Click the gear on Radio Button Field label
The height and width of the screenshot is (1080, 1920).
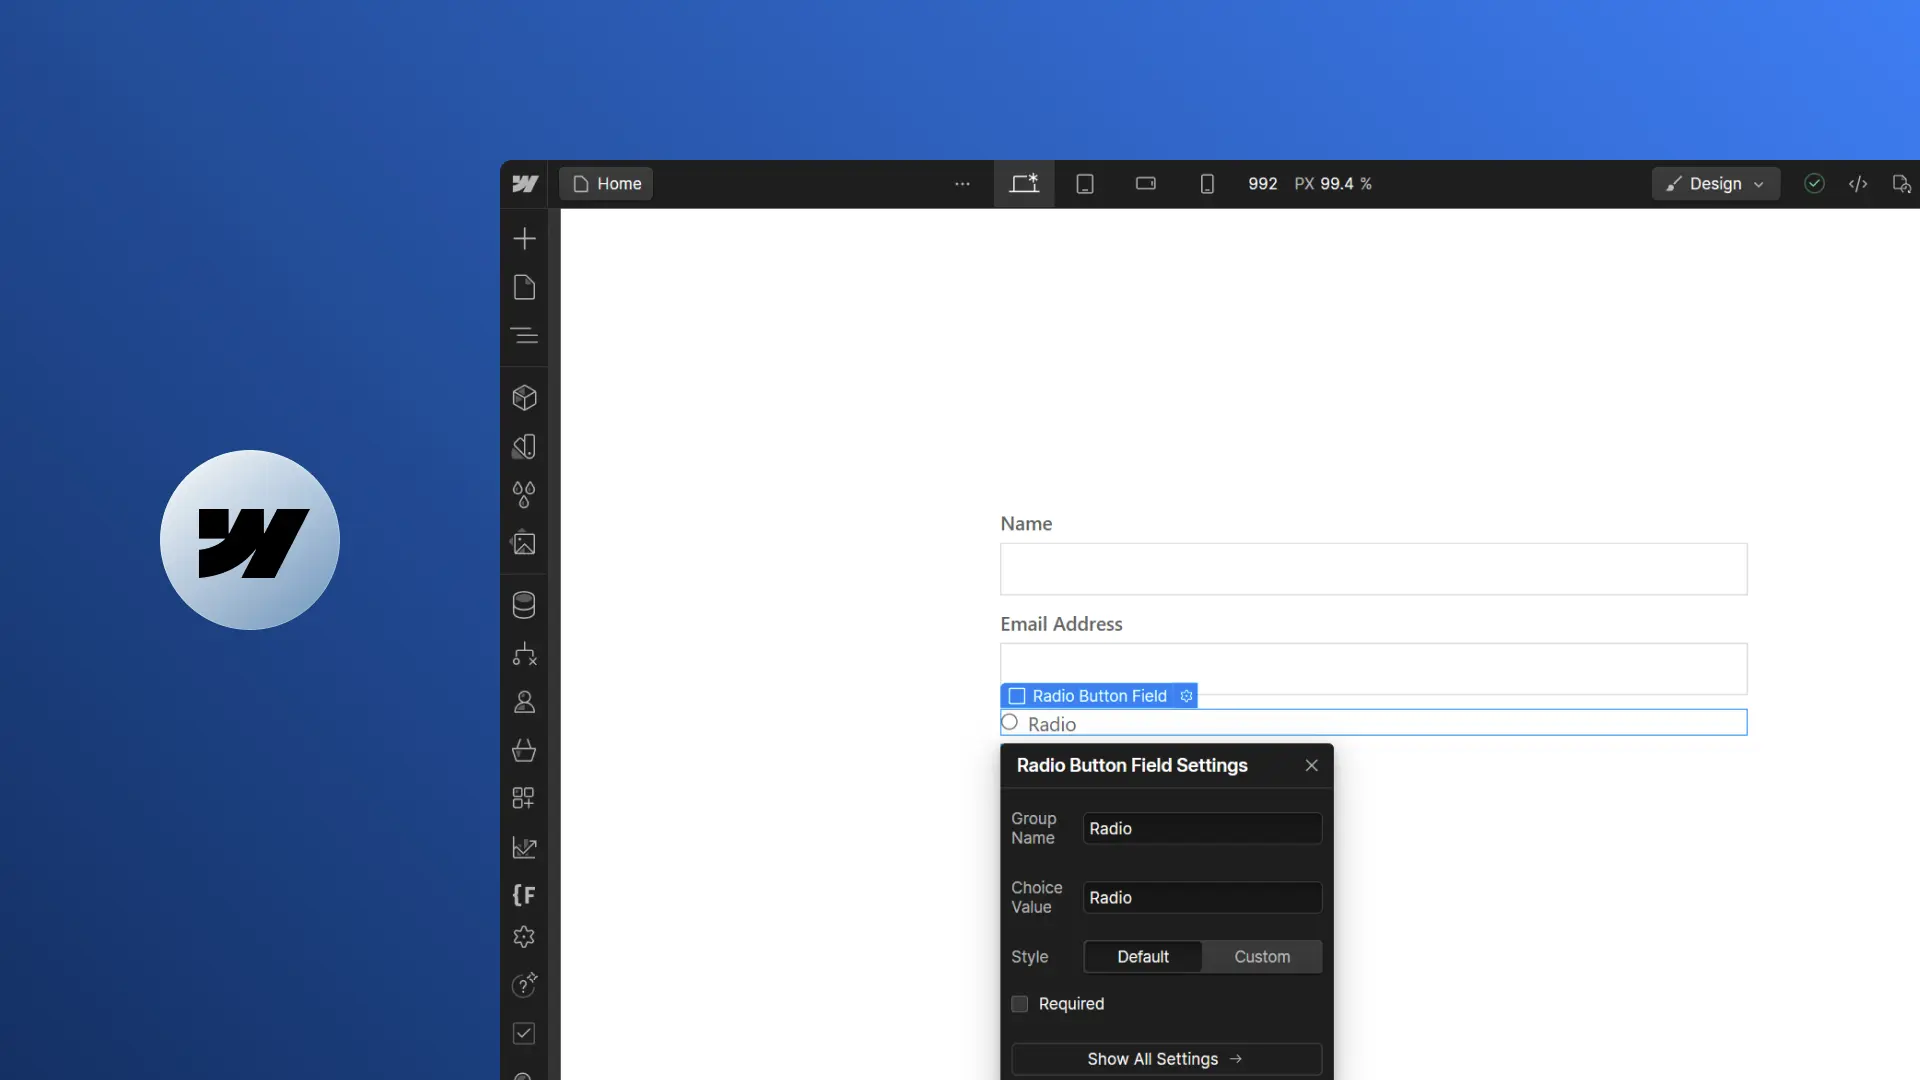(x=1186, y=696)
